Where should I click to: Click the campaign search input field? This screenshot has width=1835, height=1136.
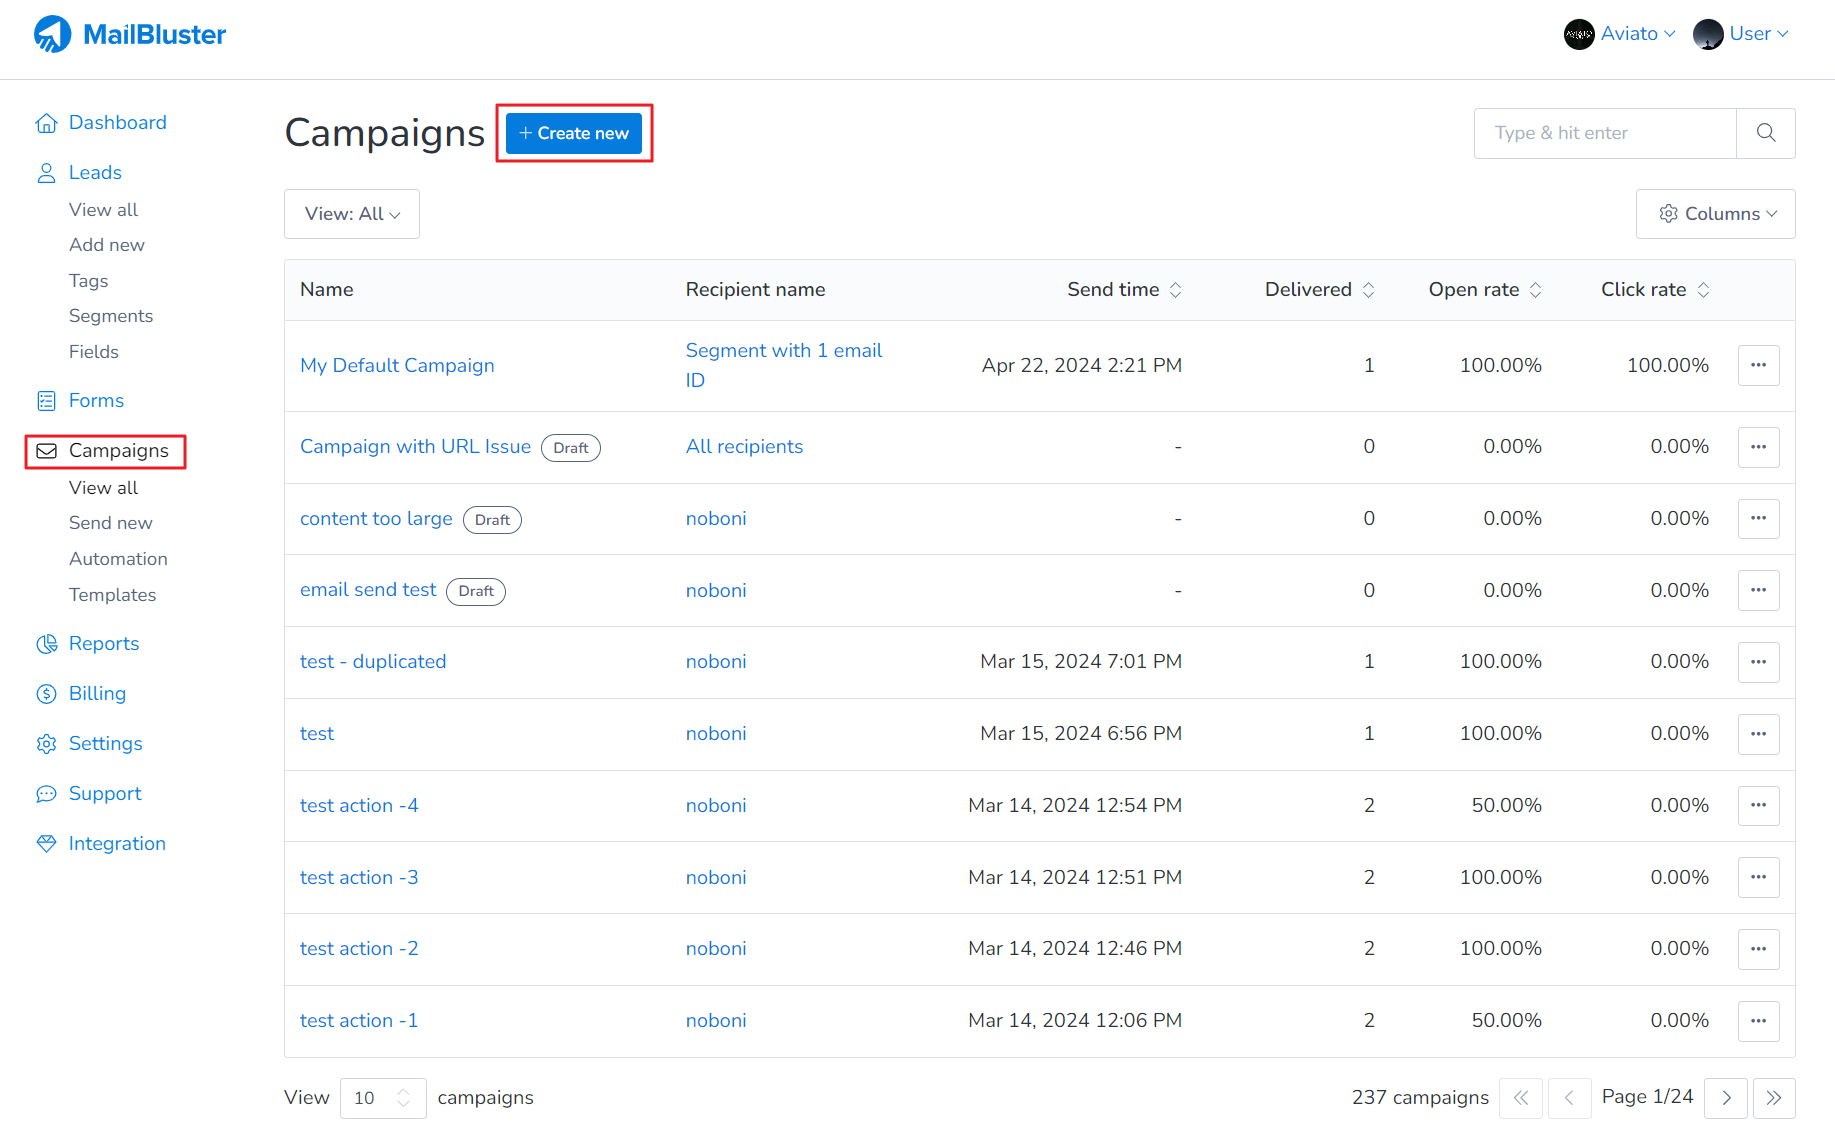1605,133
